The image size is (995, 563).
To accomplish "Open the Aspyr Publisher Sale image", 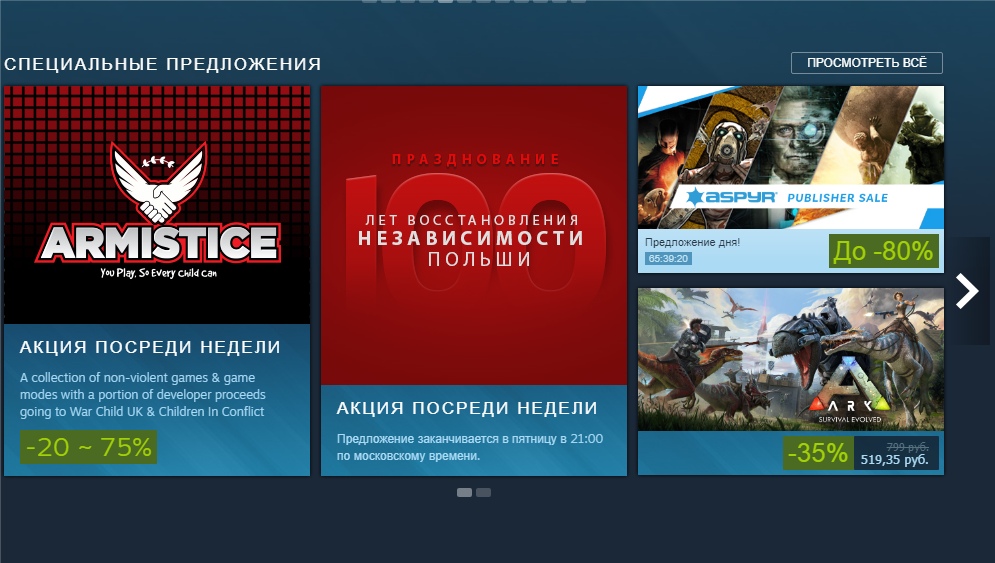I will point(791,157).
